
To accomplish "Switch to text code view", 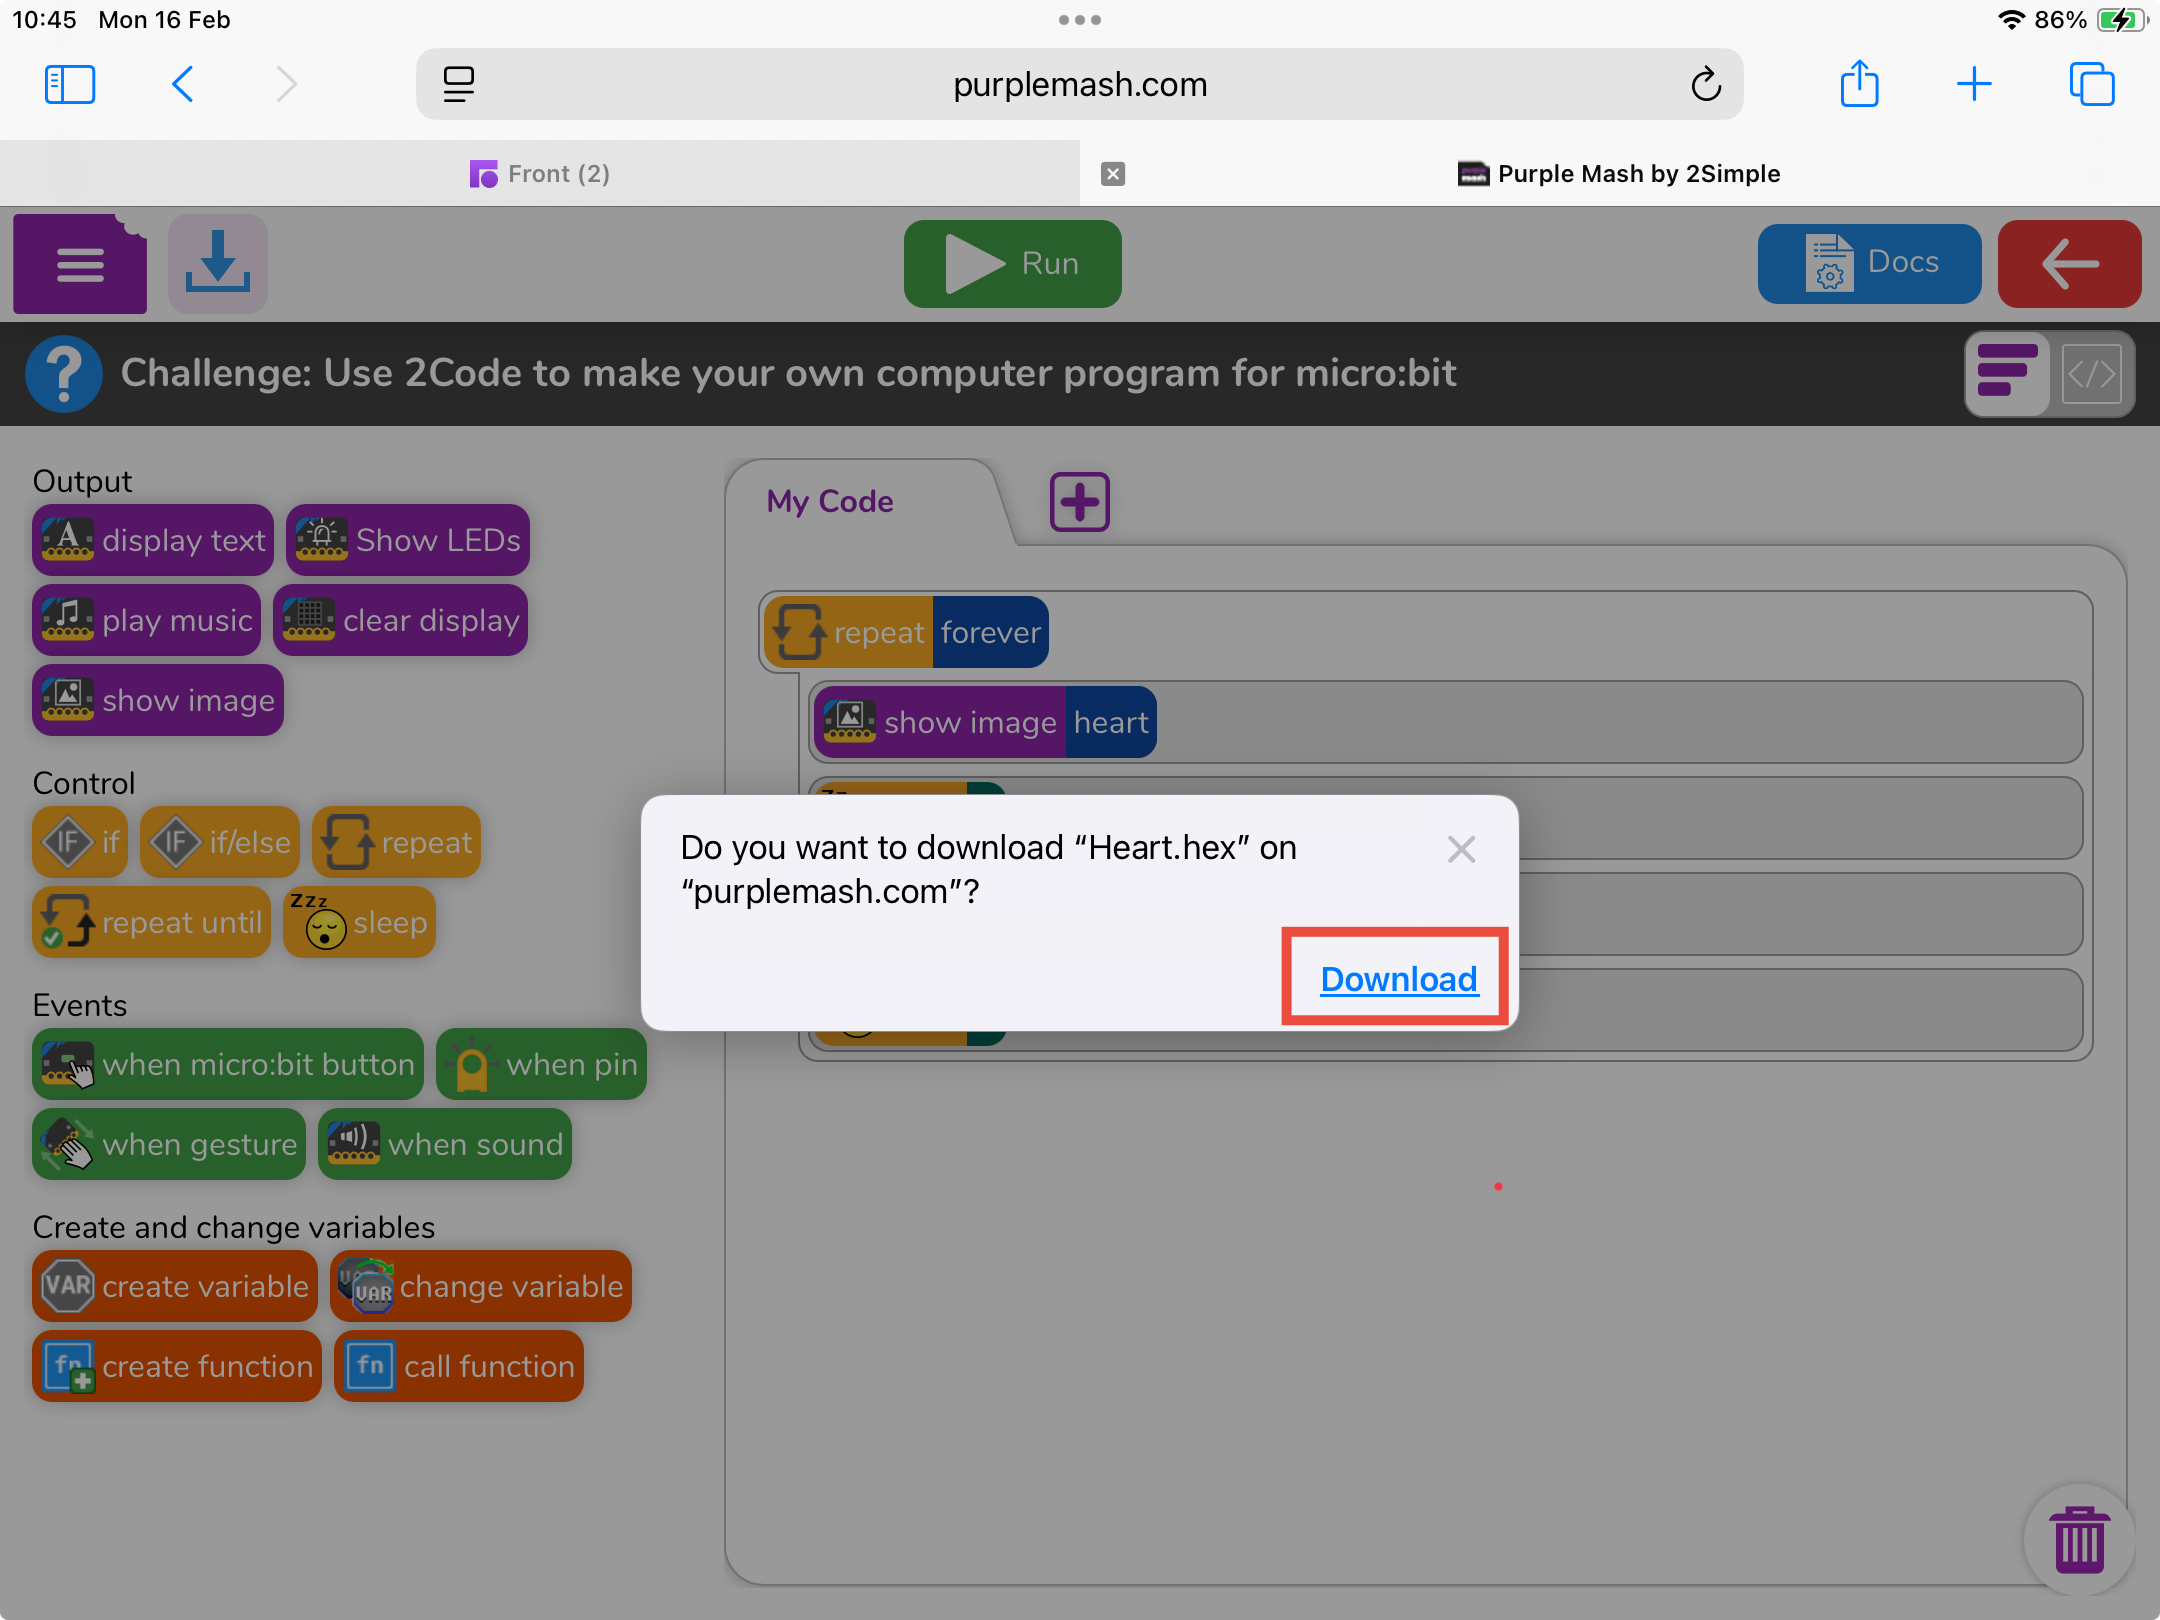I will 2091,373.
